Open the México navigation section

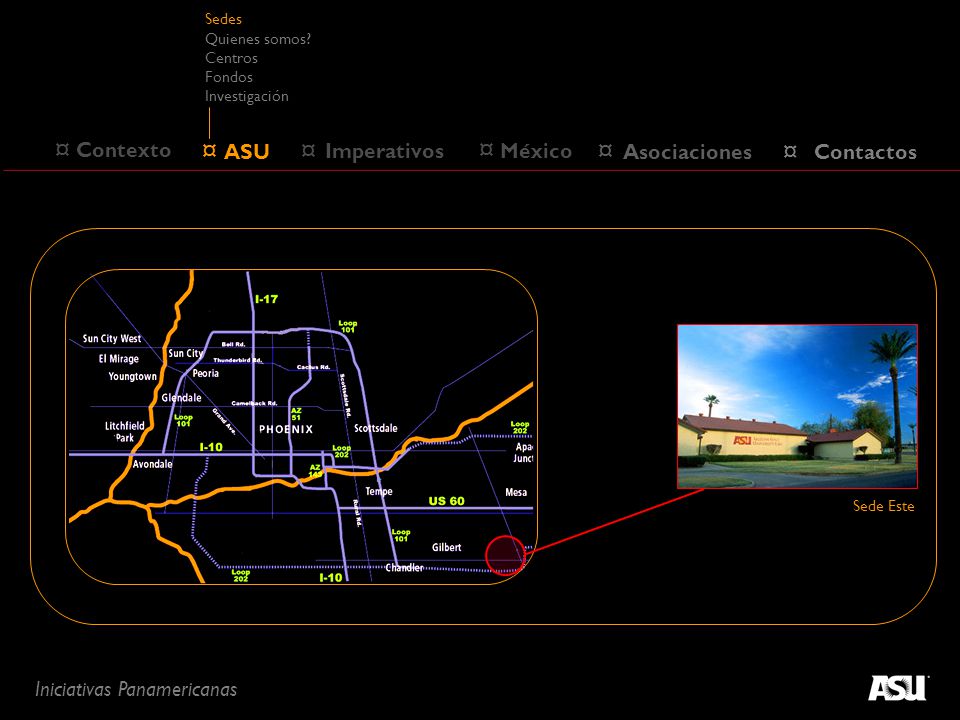pos(536,151)
